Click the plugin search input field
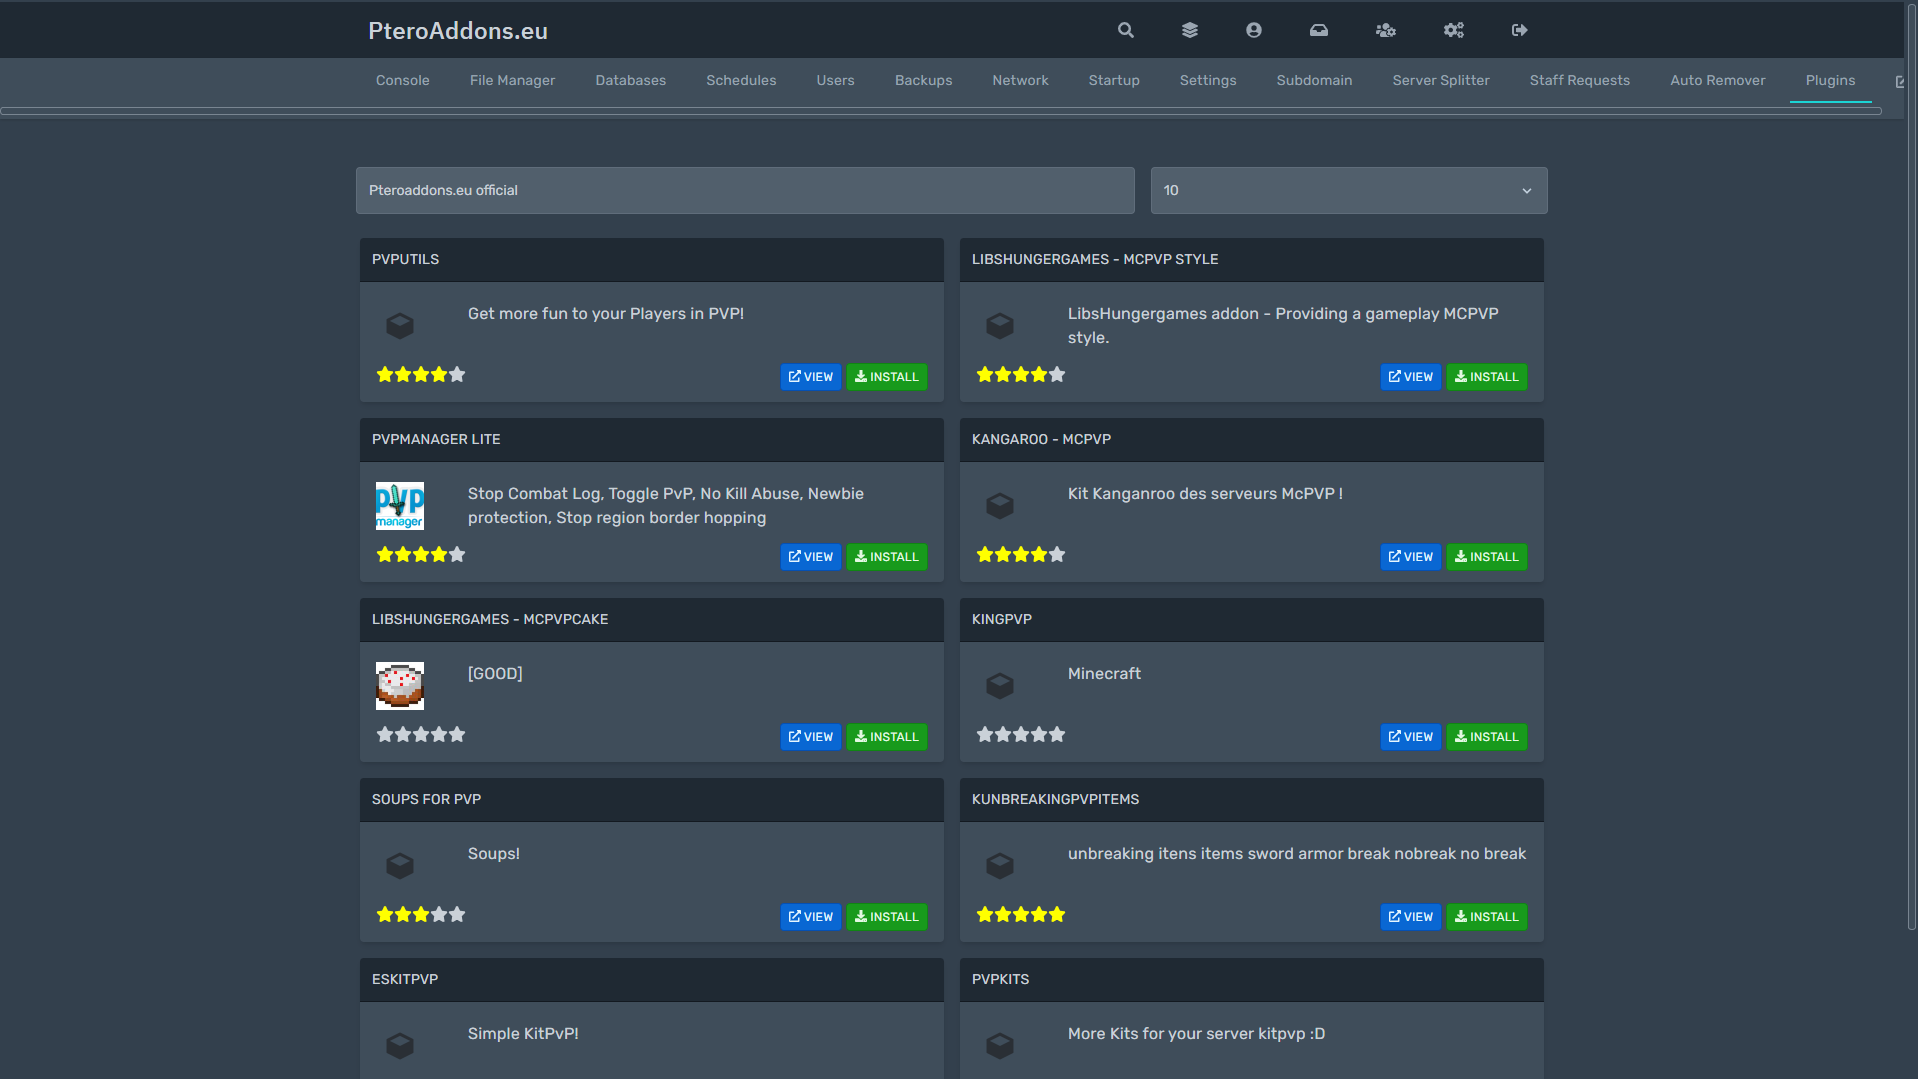Screen dimensions: 1918x1079 [x=745, y=190]
